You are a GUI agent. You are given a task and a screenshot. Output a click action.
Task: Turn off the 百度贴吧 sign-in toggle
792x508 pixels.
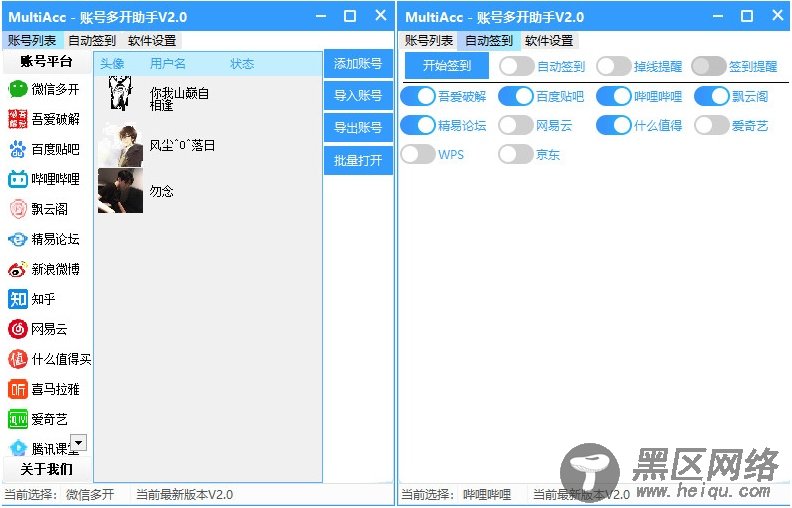pos(516,96)
